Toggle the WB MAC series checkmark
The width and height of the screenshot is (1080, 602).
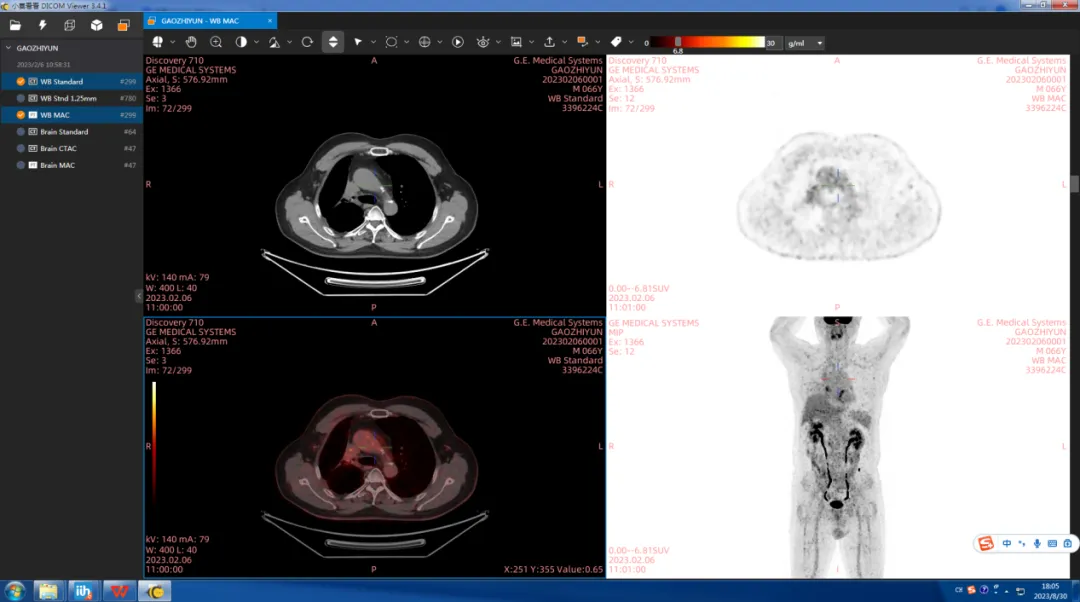pos(21,115)
